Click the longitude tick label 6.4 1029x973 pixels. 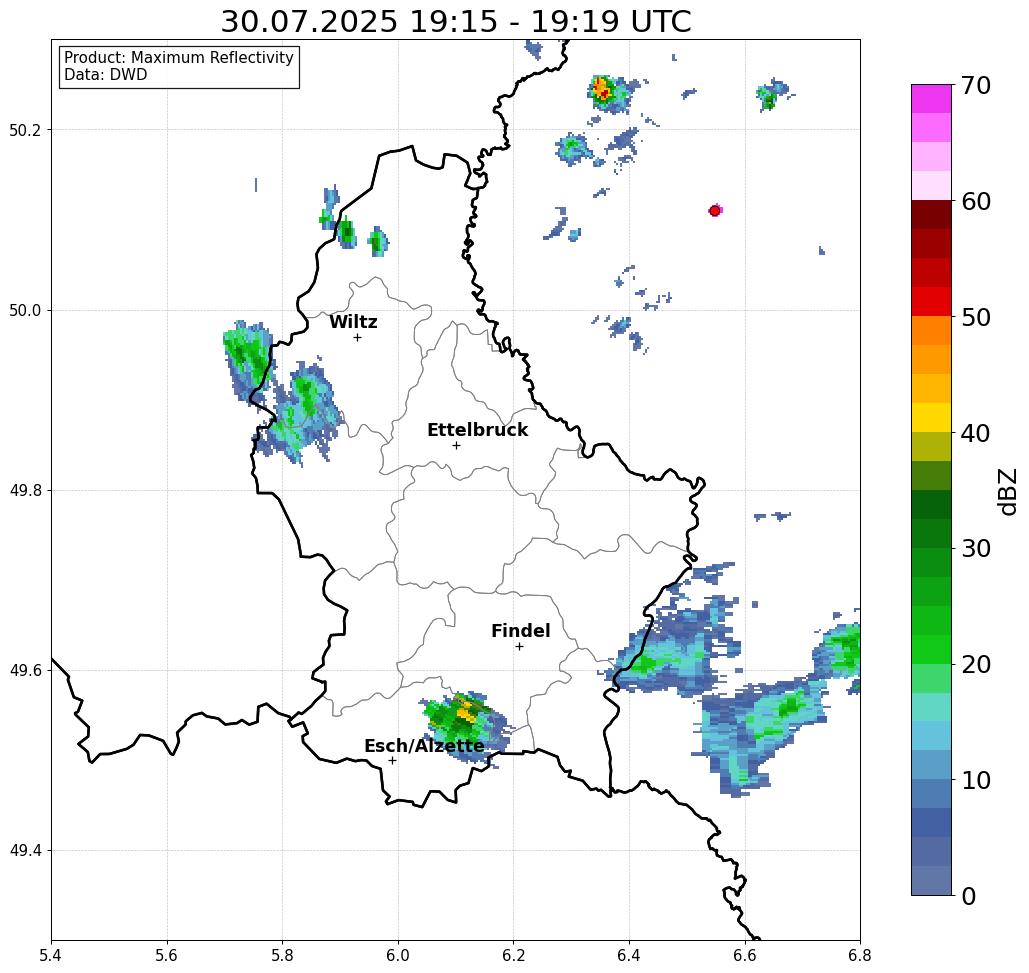629,955
